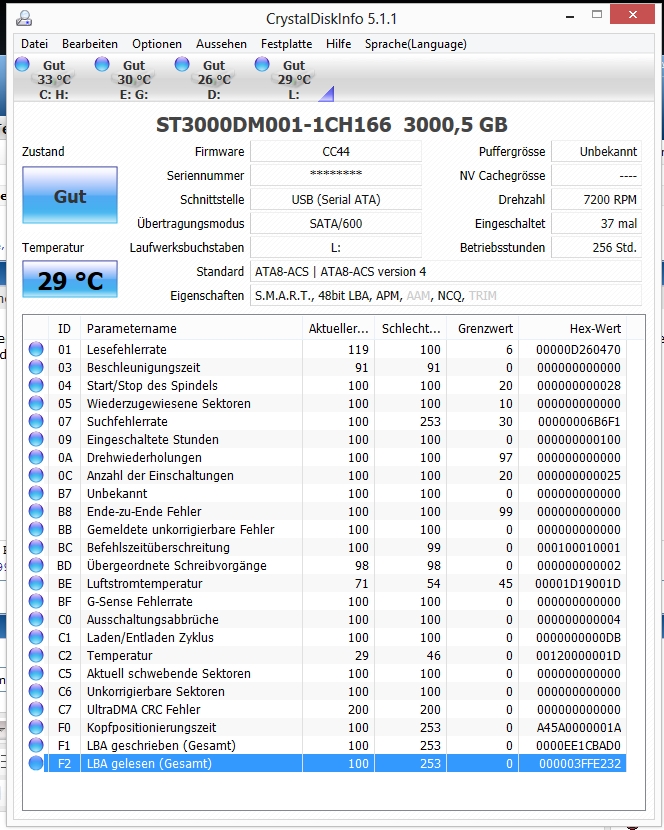Click status orb for UltraDMA CRC Fehler
This screenshot has height=830, width=664.
click(36, 709)
